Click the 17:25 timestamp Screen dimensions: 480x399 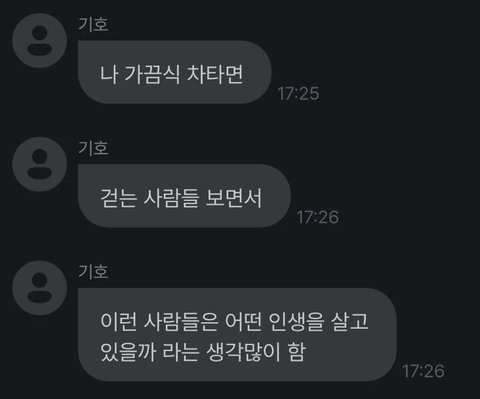point(298,94)
